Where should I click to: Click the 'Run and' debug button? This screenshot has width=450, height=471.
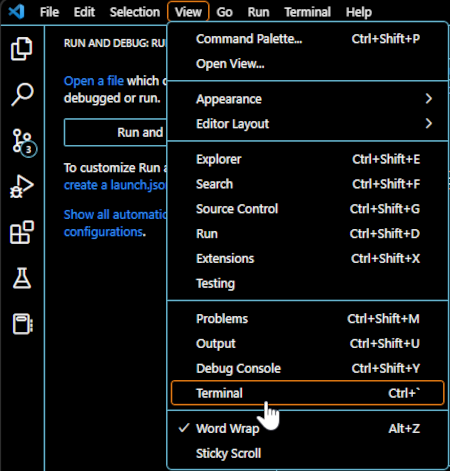(x=115, y=132)
